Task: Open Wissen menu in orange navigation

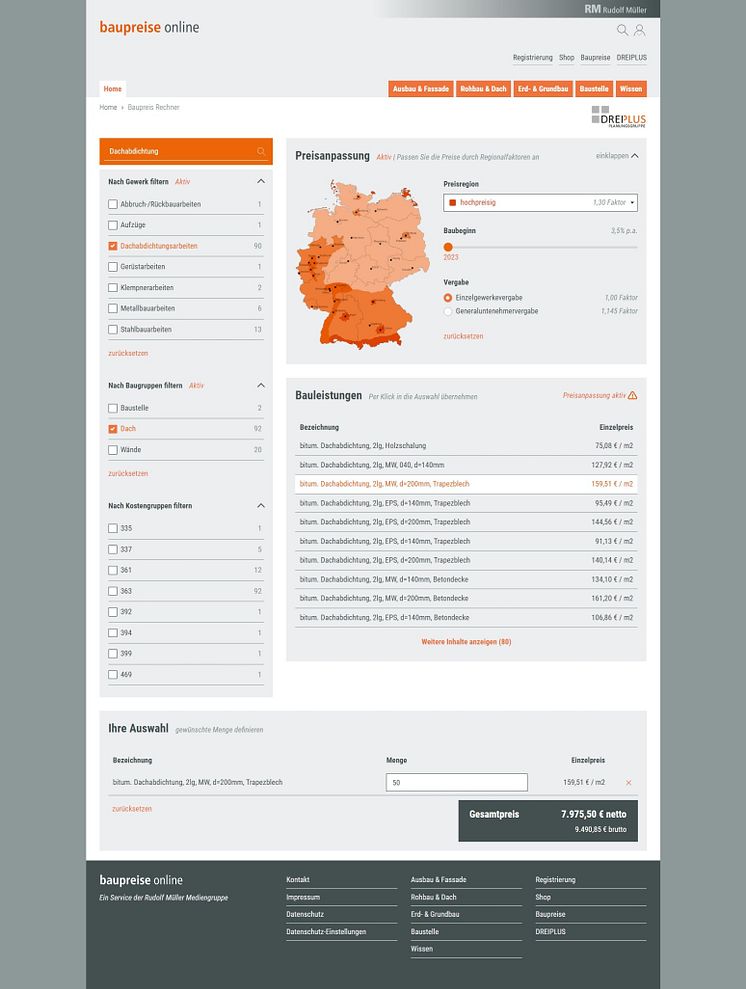Action: pyautogui.click(x=631, y=89)
